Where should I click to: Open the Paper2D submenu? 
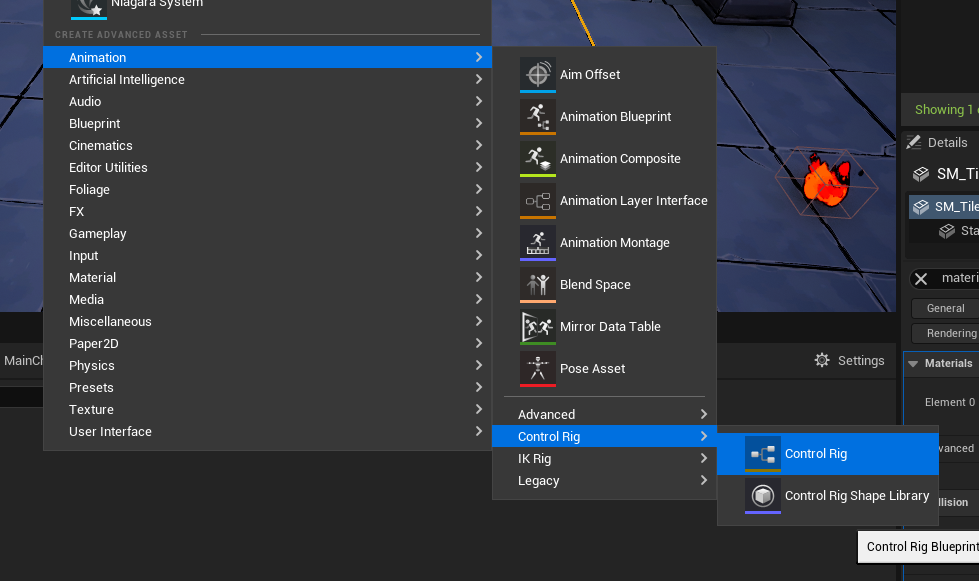[267, 343]
